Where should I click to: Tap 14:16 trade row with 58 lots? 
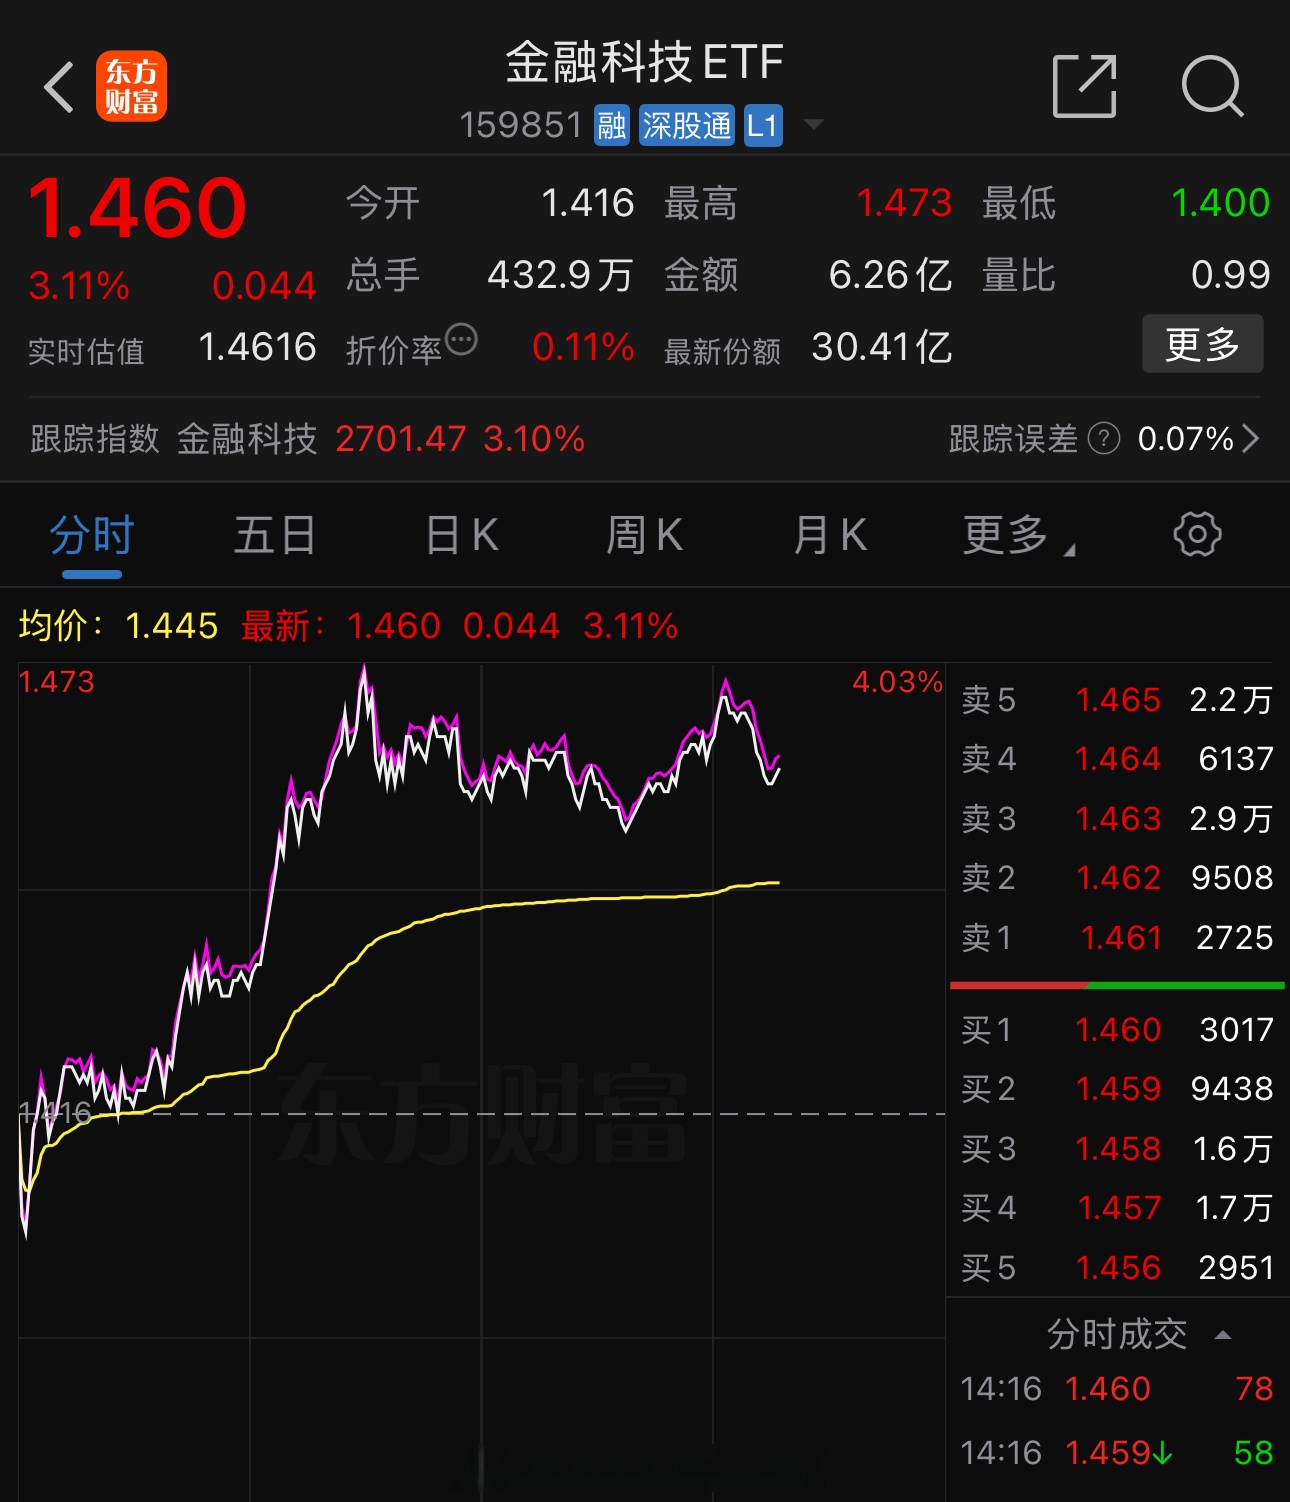[1117, 1452]
